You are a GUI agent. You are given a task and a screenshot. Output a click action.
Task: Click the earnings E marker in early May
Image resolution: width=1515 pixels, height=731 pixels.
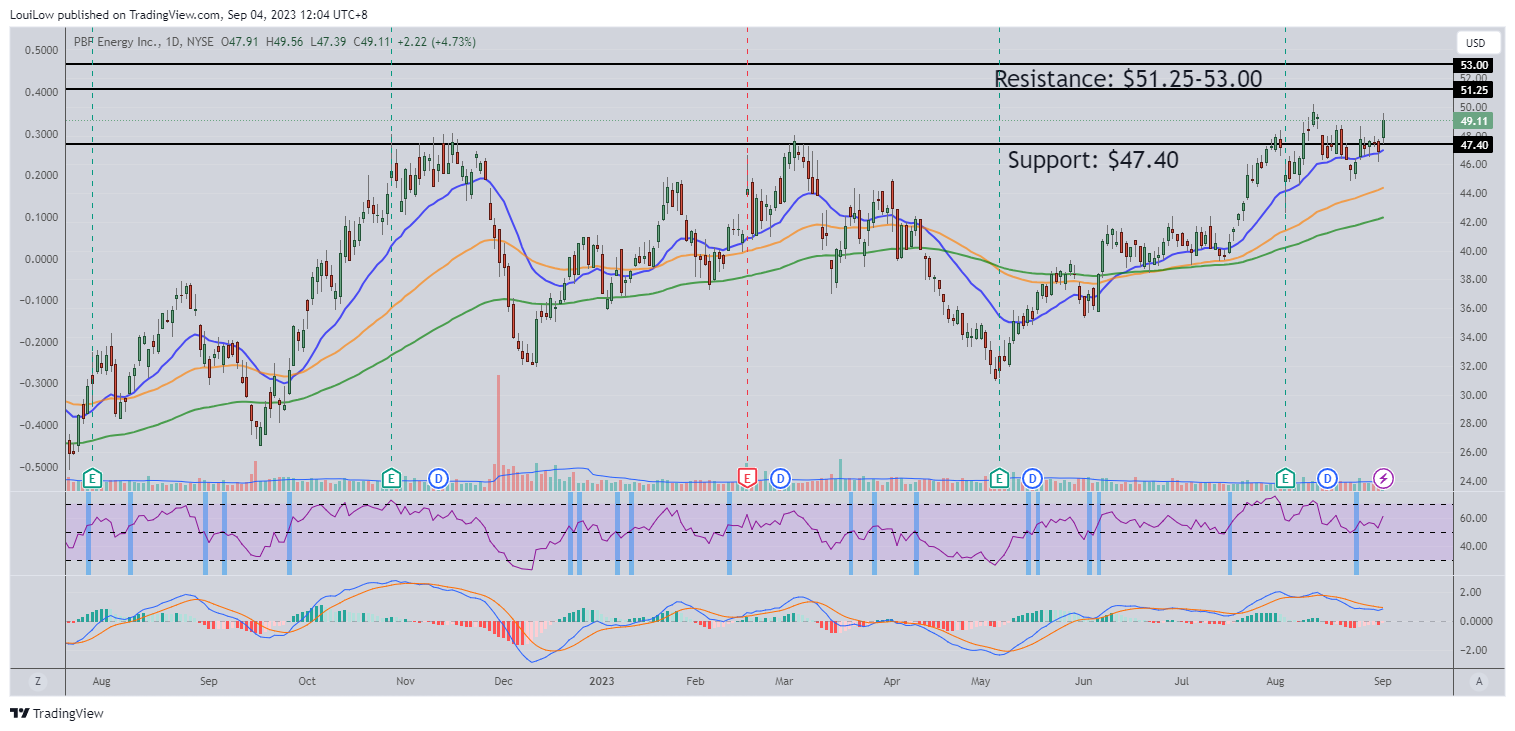(998, 478)
